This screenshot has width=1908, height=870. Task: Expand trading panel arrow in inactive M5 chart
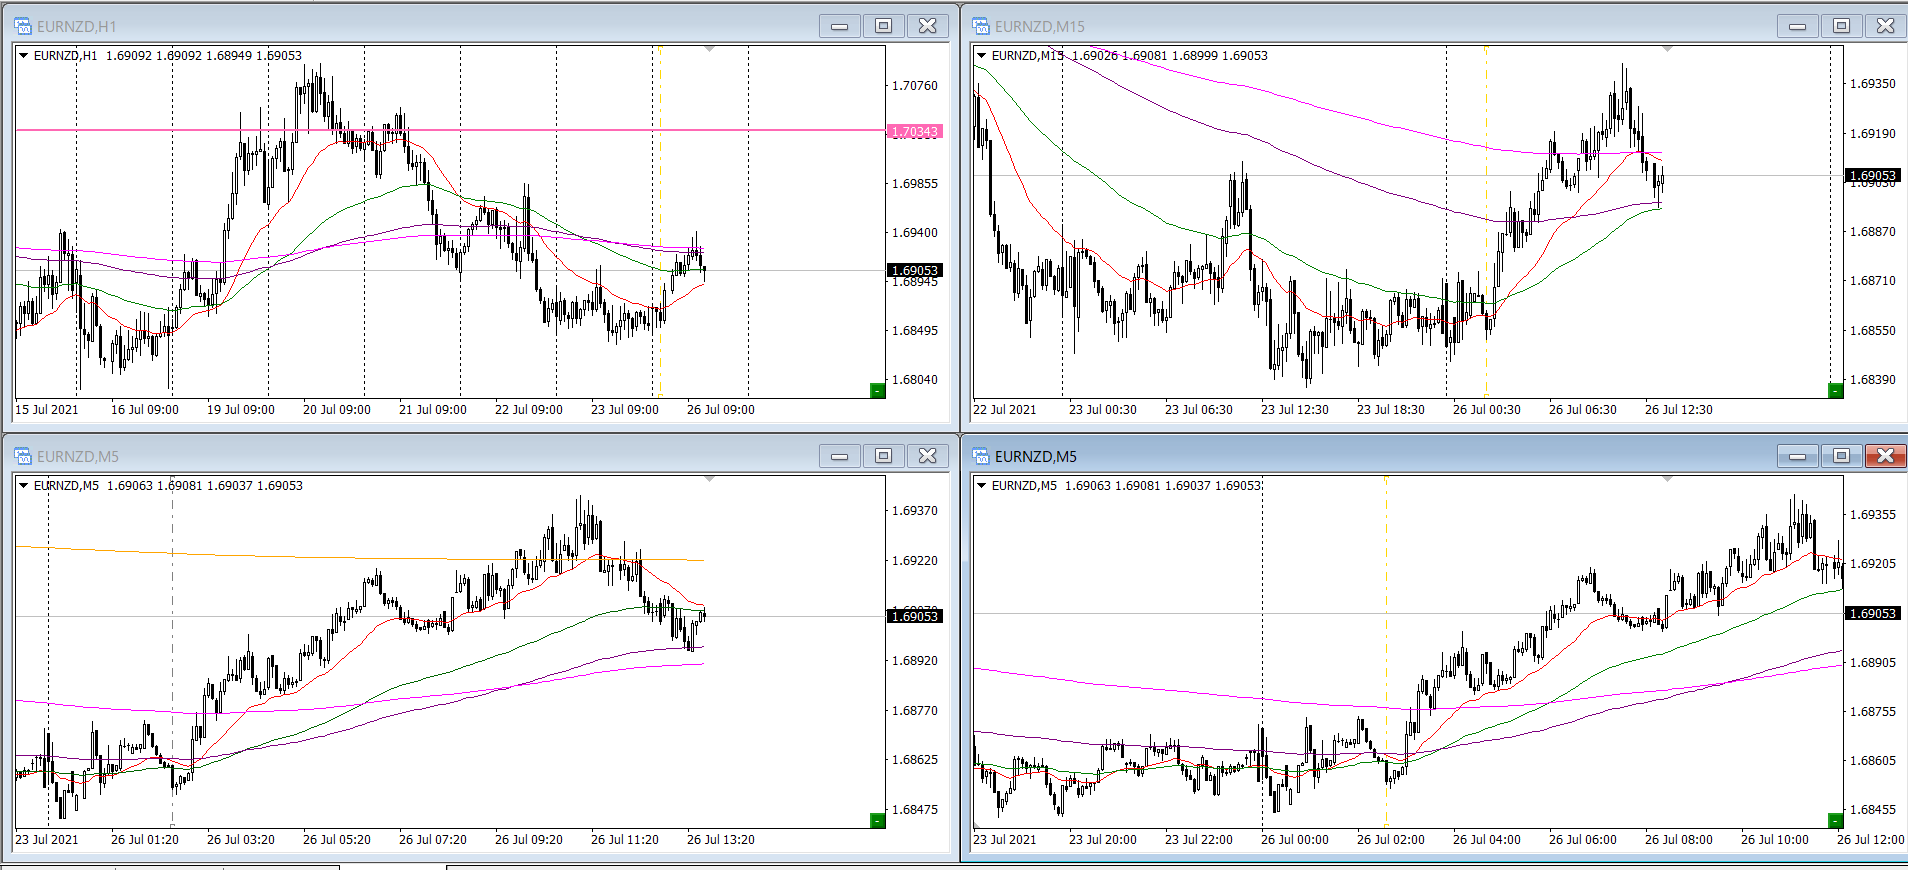pos(24,486)
